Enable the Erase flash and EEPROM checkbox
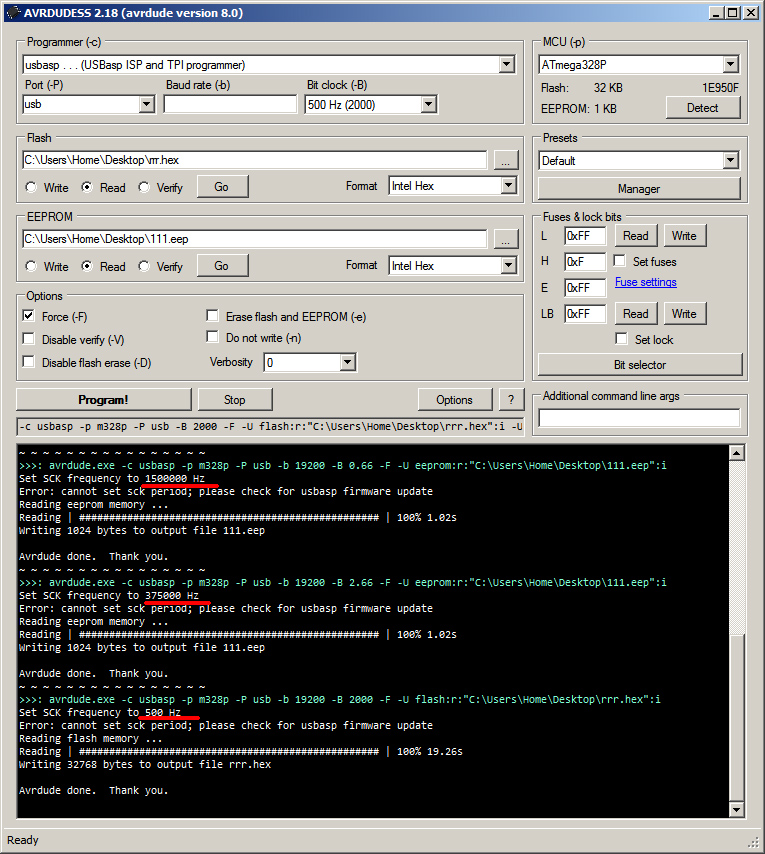The width and height of the screenshot is (765, 854). coord(212,316)
